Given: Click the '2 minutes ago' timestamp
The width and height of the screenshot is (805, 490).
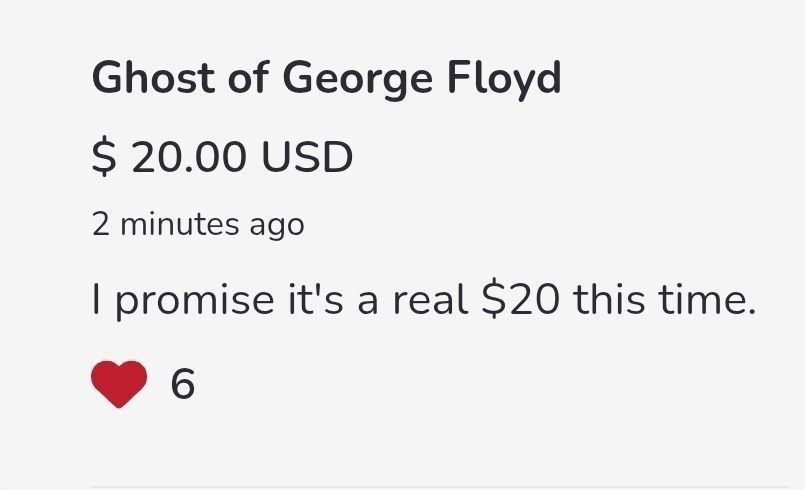Looking at the screenshot, I should click(198, 224).
